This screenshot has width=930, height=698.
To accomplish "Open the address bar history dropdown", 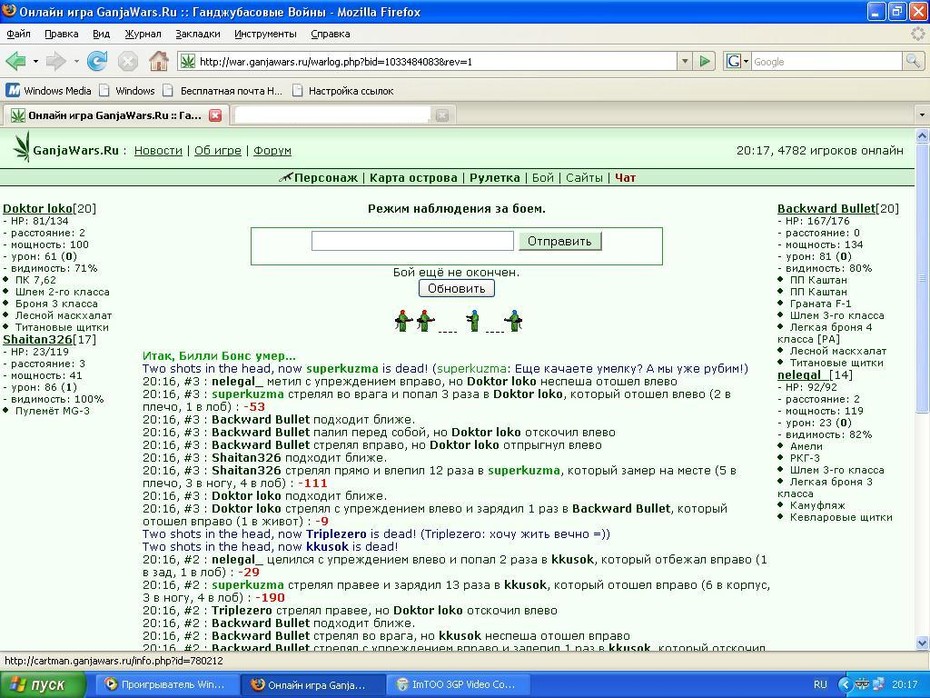I will click(685, 61).
